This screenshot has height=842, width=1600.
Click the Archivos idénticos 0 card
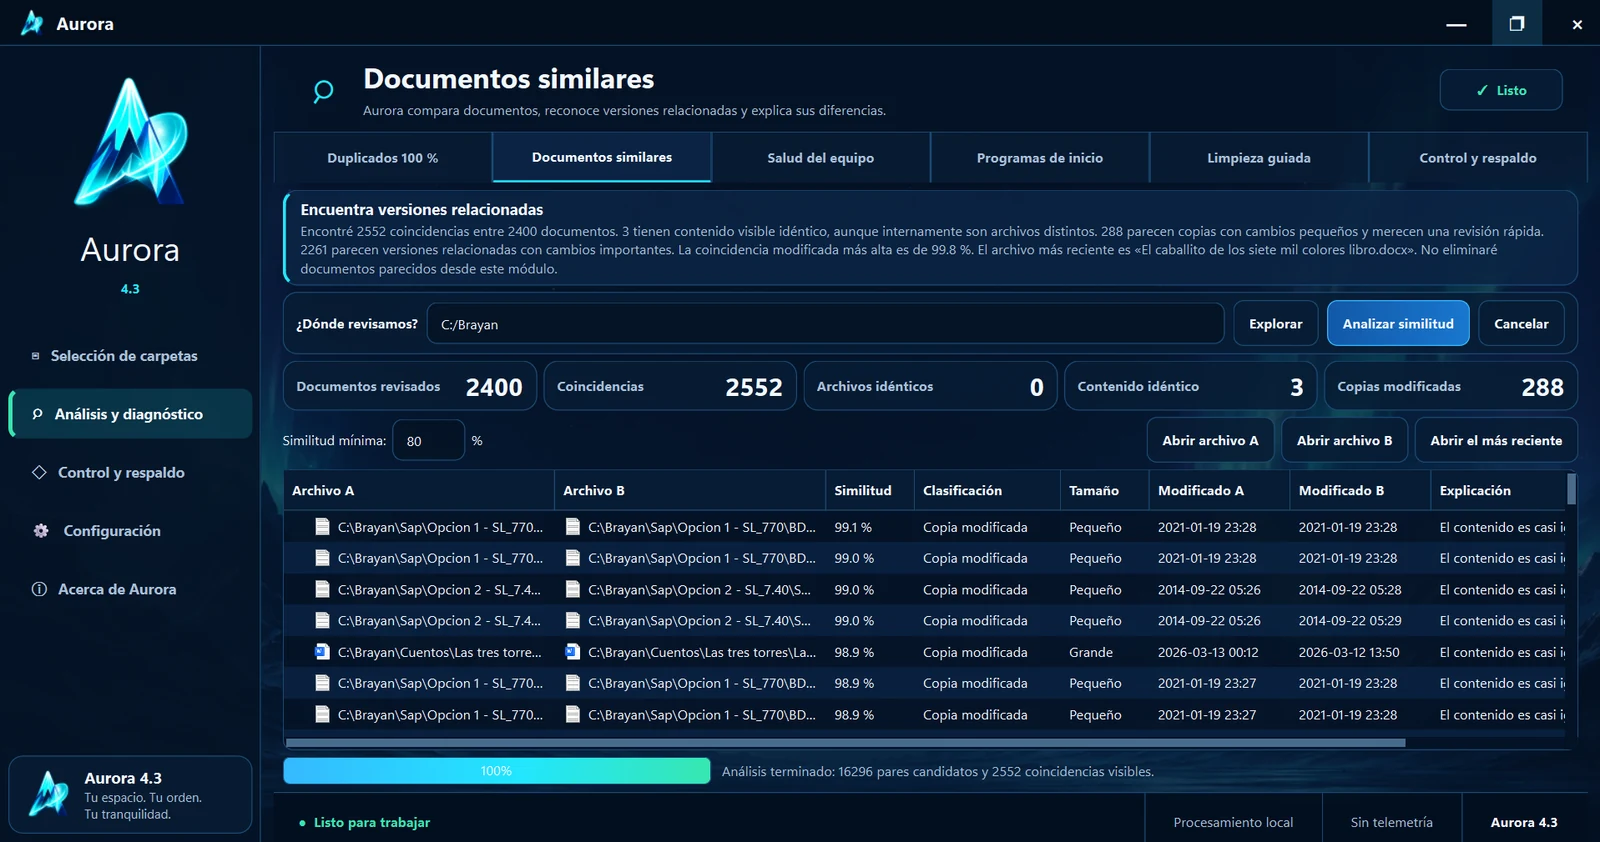(930, 386)
